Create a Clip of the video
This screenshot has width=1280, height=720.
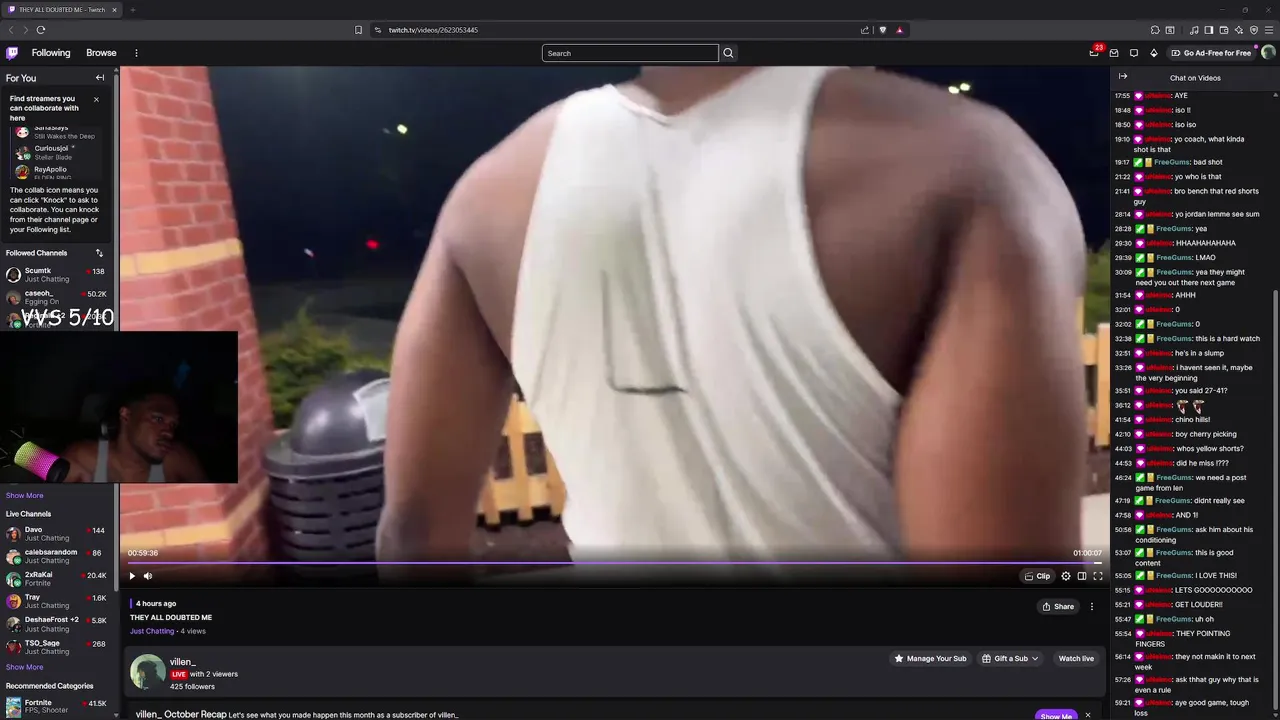1037,576
